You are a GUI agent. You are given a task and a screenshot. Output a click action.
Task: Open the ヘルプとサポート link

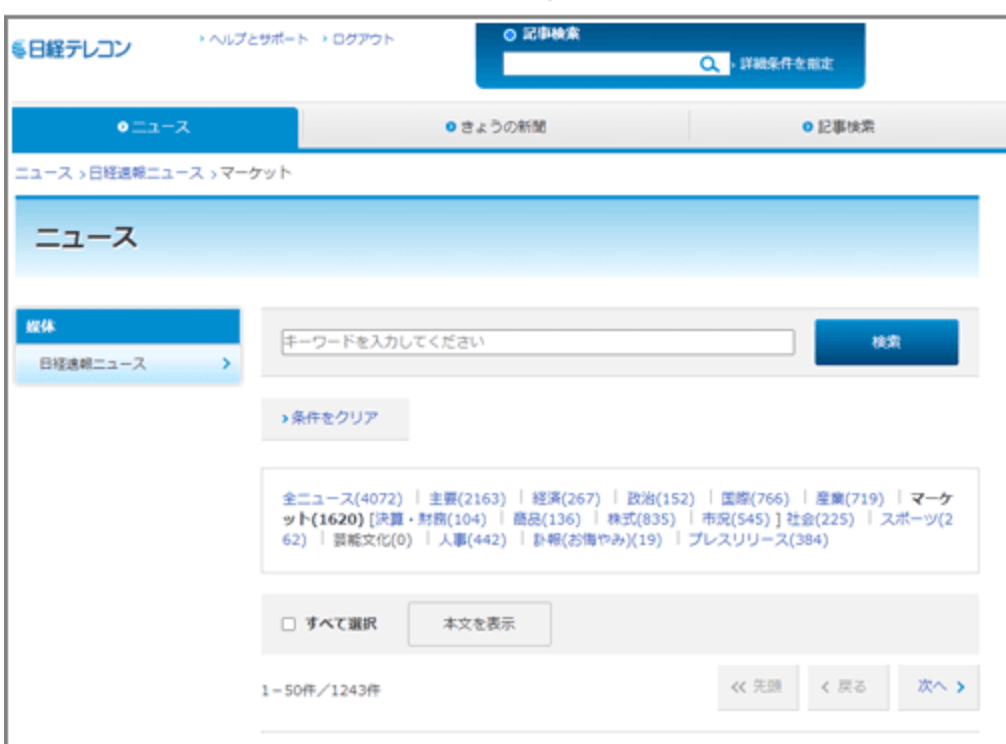pos(254,39)
